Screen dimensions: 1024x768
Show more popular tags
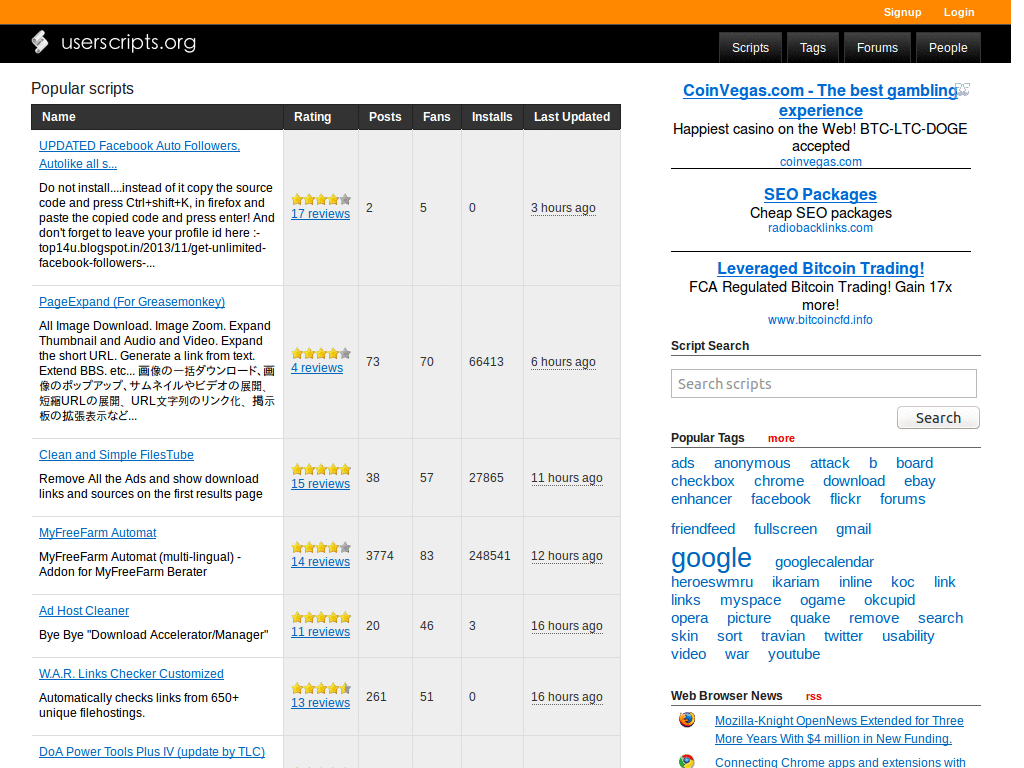click(x=781, y=438)
